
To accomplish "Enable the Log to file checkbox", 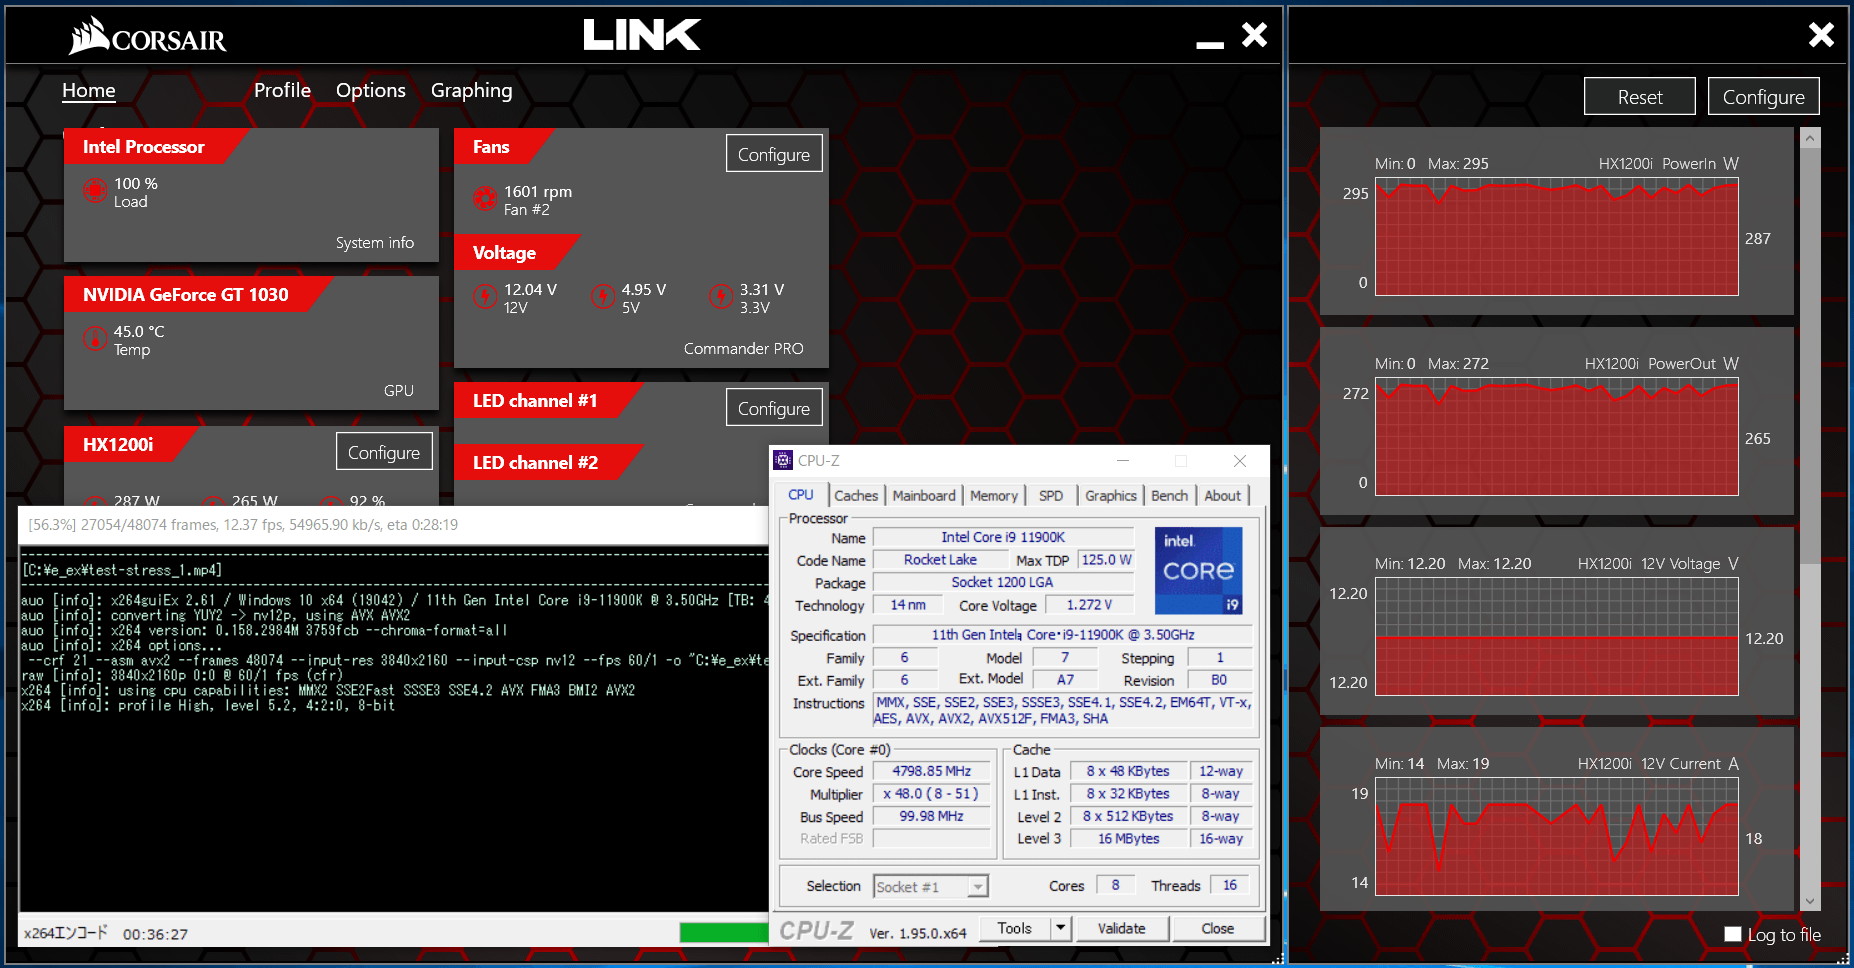I will pos(1733,934).
